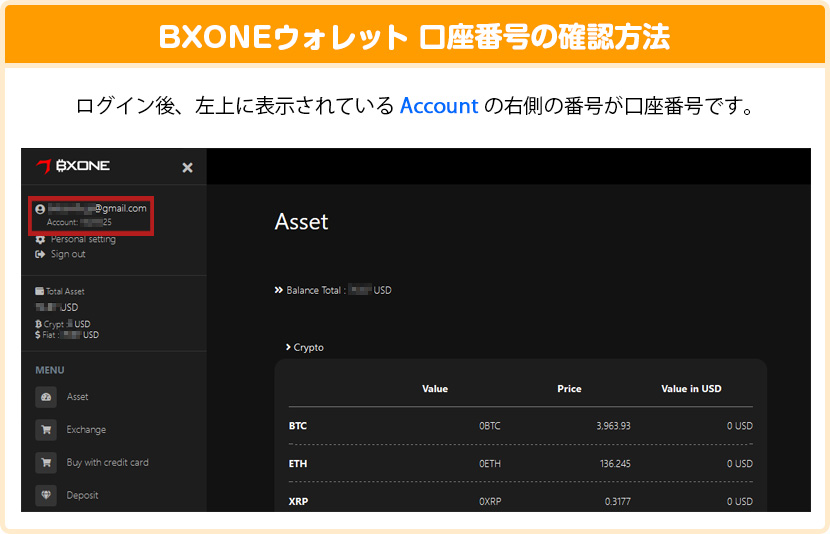
Task: Click the MENU heading
Action: tap(50, 370)
